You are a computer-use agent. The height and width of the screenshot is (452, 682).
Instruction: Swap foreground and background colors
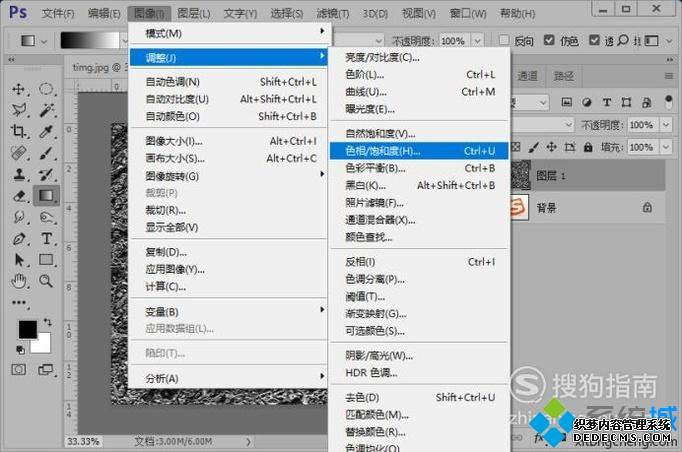47,322
